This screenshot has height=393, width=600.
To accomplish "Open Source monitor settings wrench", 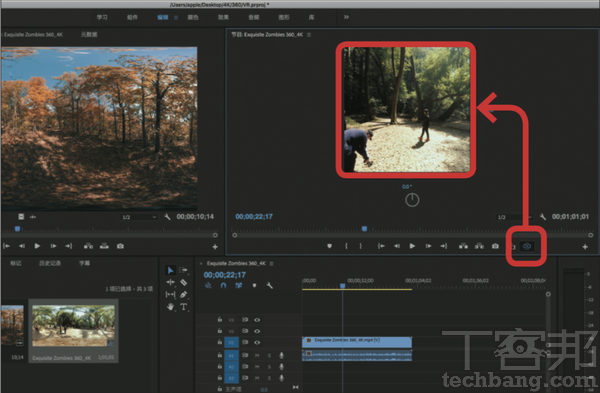I will point(167,217).
